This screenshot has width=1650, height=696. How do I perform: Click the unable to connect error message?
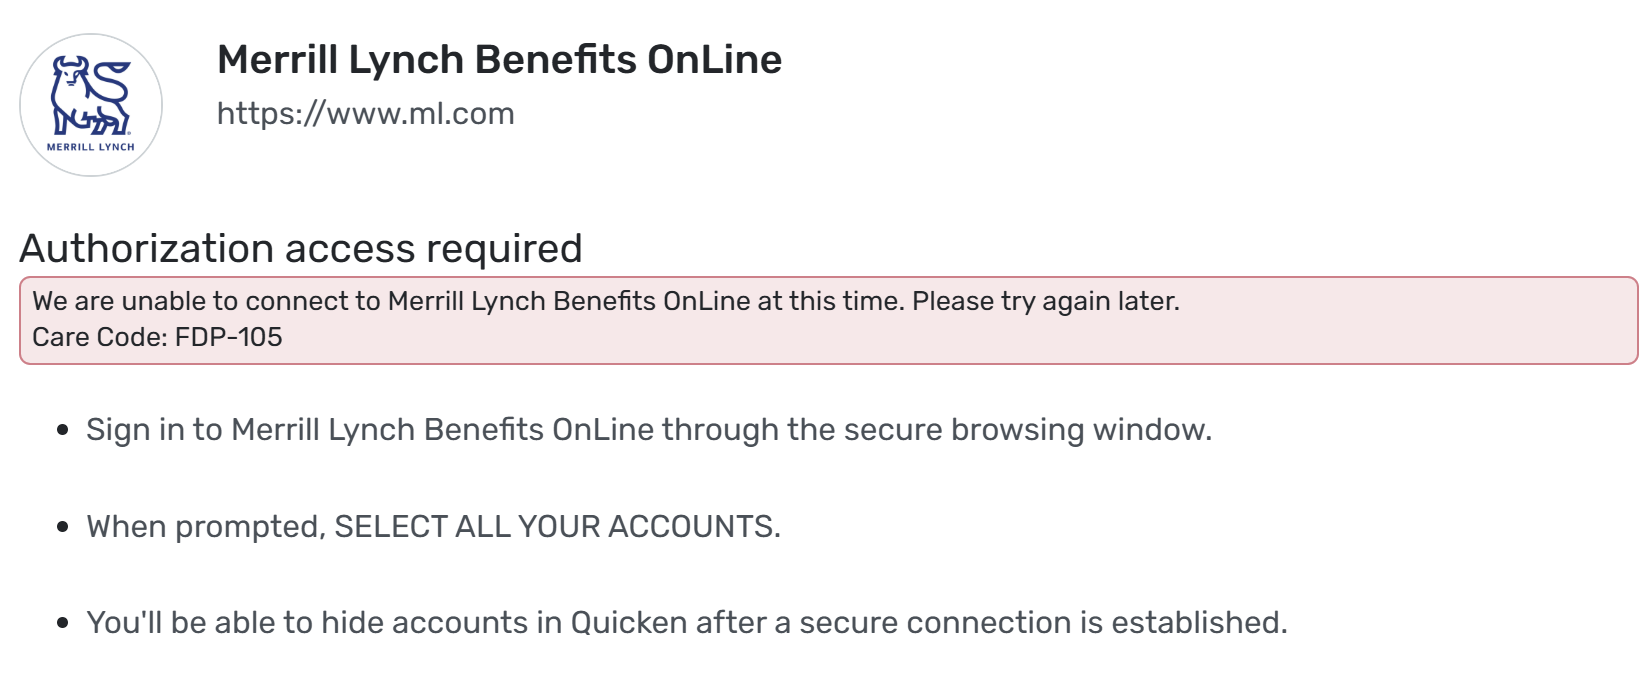[469, 301]
